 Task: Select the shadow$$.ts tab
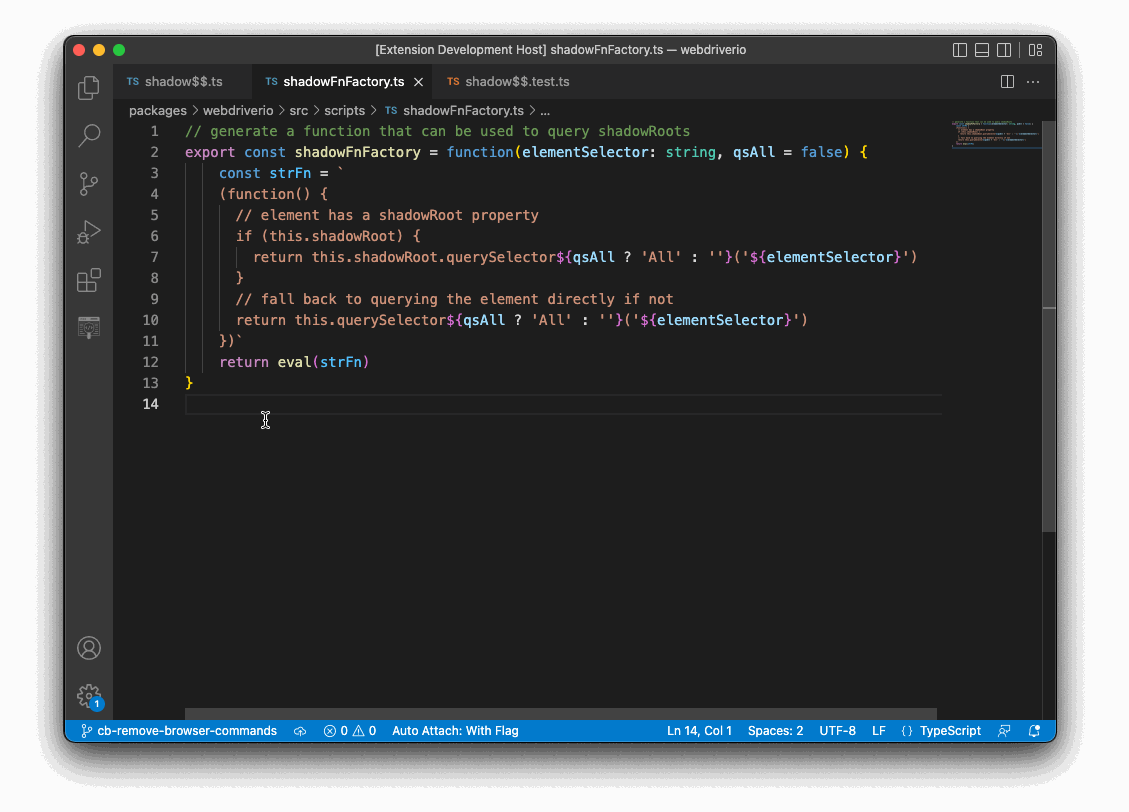(185, 82)
